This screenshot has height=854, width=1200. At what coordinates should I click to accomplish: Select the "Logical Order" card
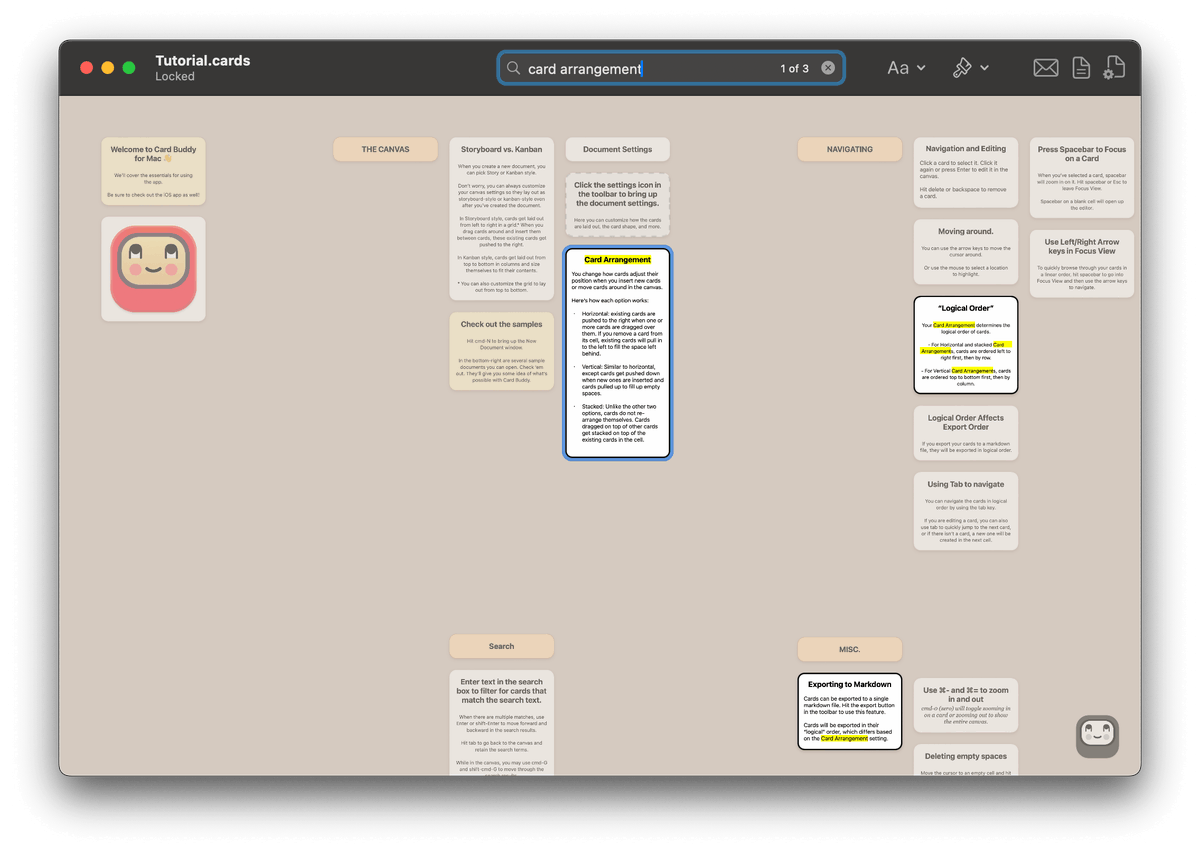965,345
